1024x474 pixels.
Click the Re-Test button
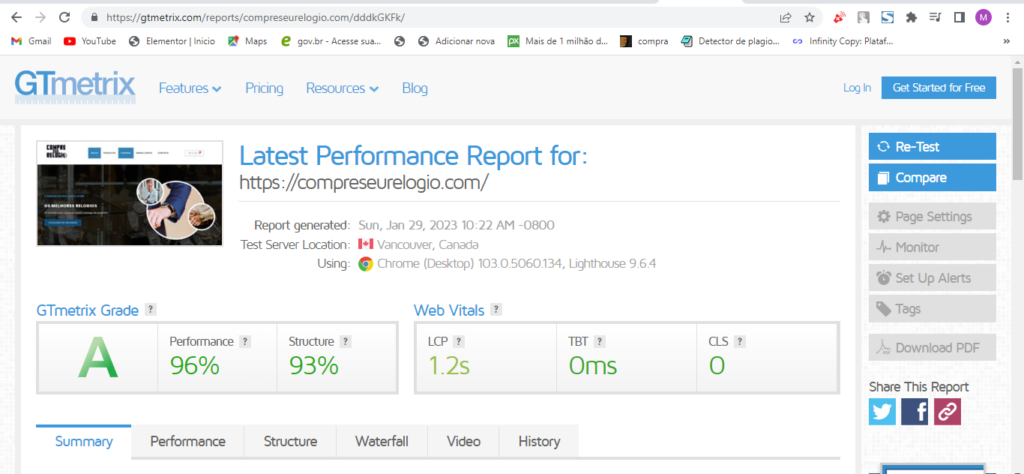932,146
